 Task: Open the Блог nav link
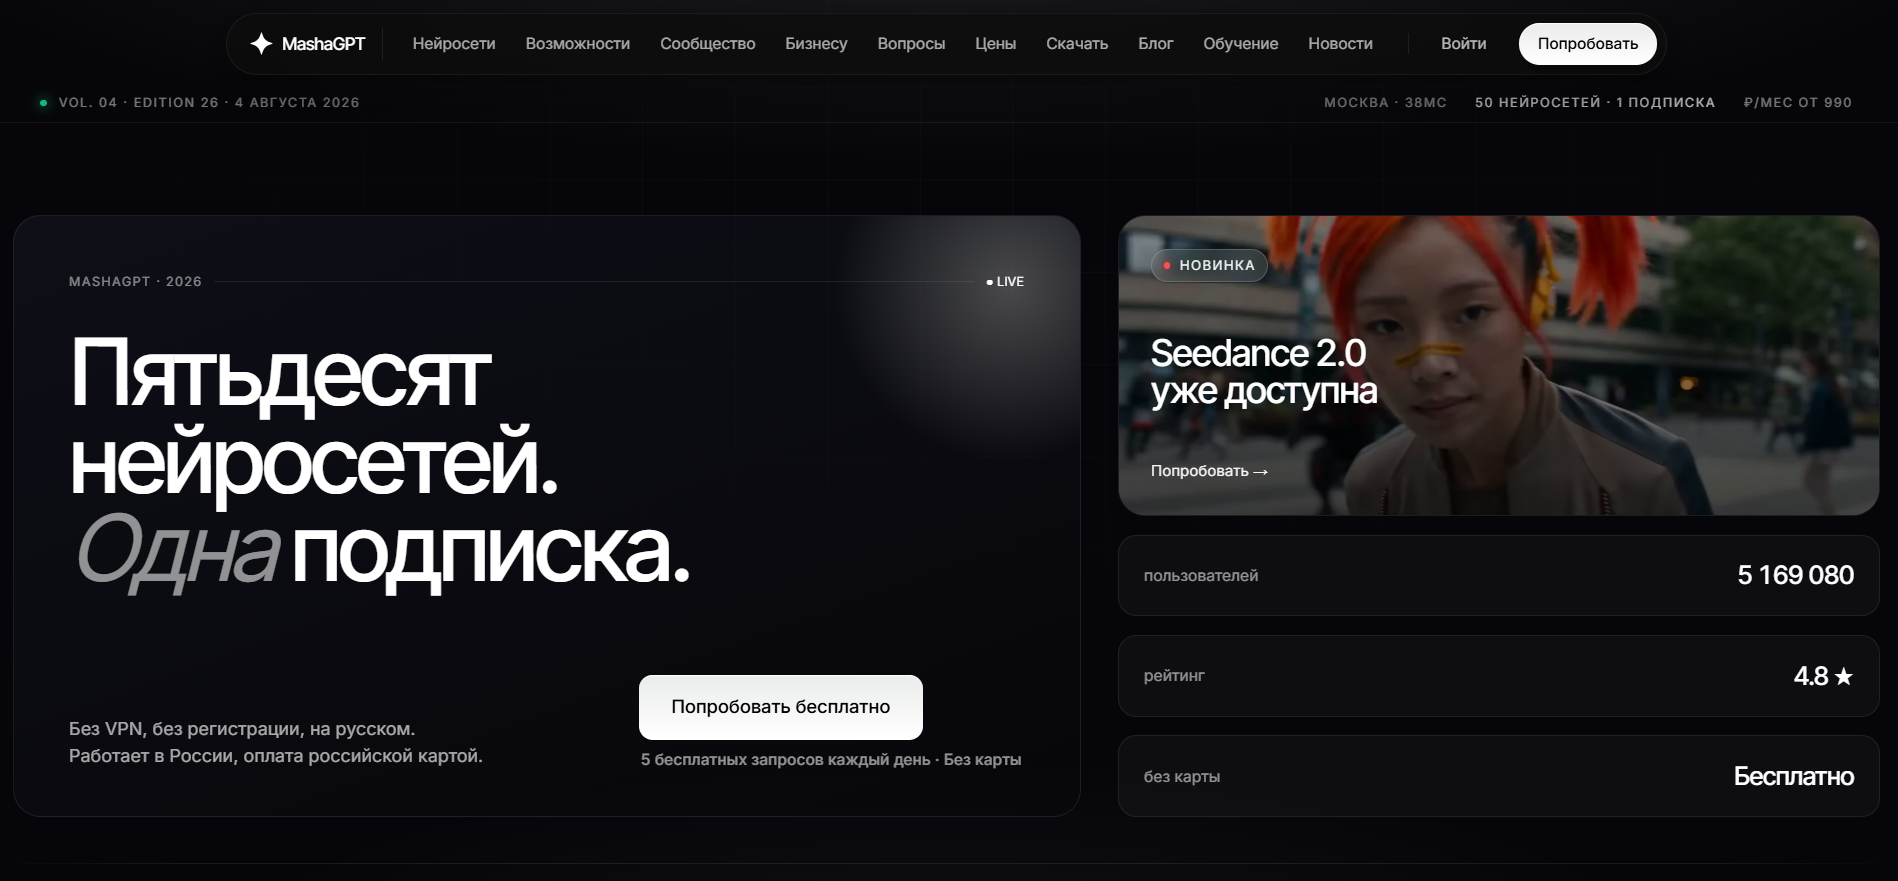point(1155,44)
